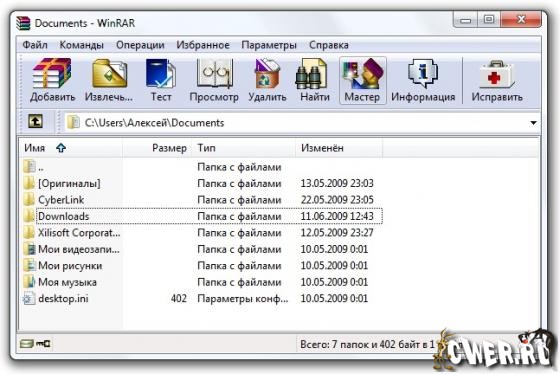The height and width of the screenshot is (374, 560).
Task: Click the Моя музыка folder icon
Action: click(x=29, y=282)
